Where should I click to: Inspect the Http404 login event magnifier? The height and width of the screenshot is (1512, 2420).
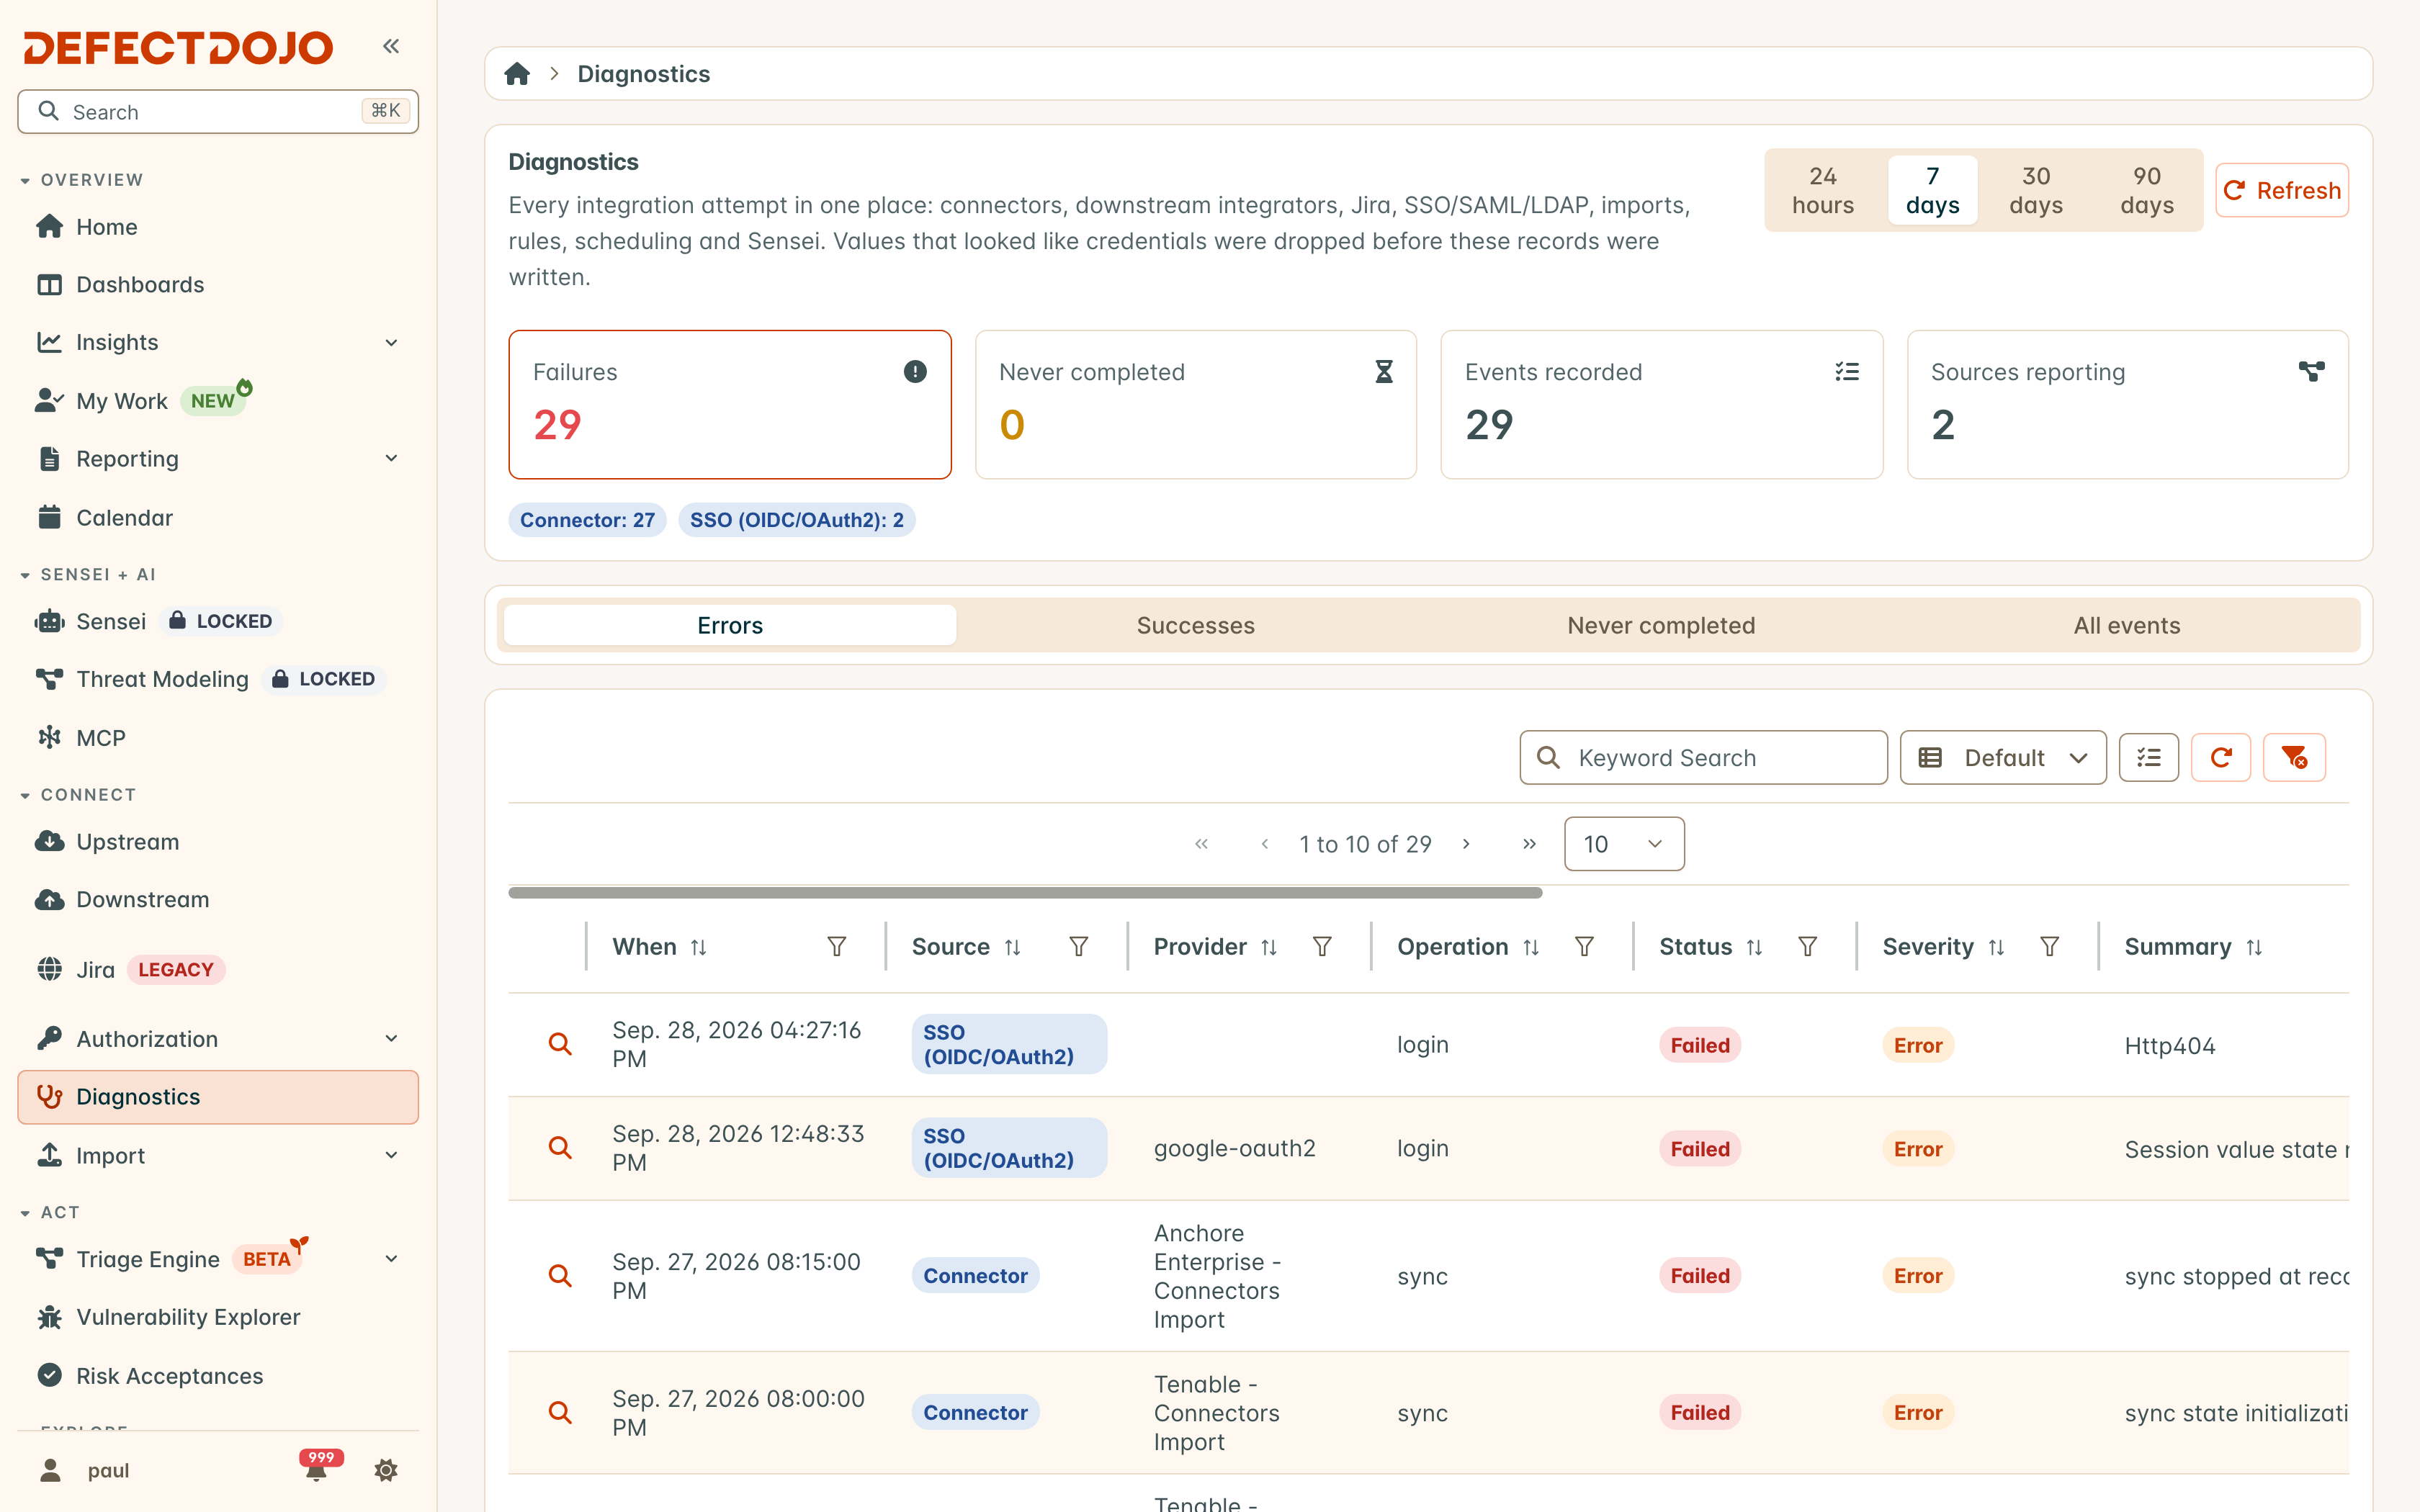pyautogui.click(x=560, y=1044)
